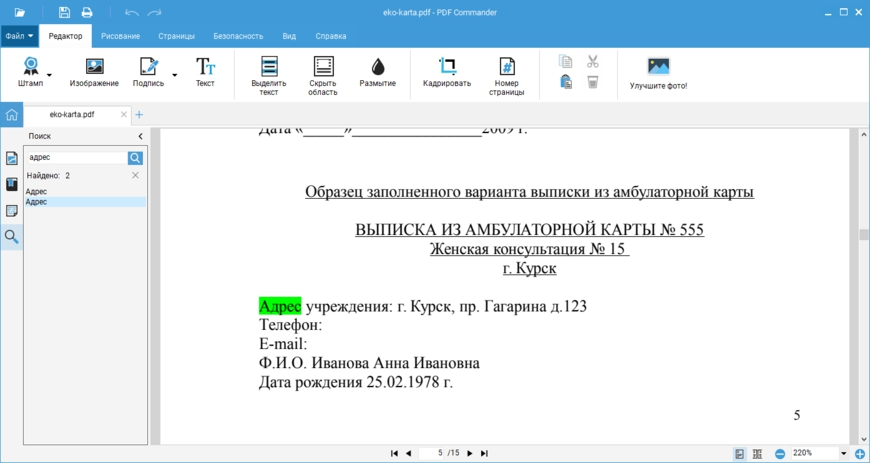
Task: Open file via folder icon in title bar
Action: click(21, 12)
